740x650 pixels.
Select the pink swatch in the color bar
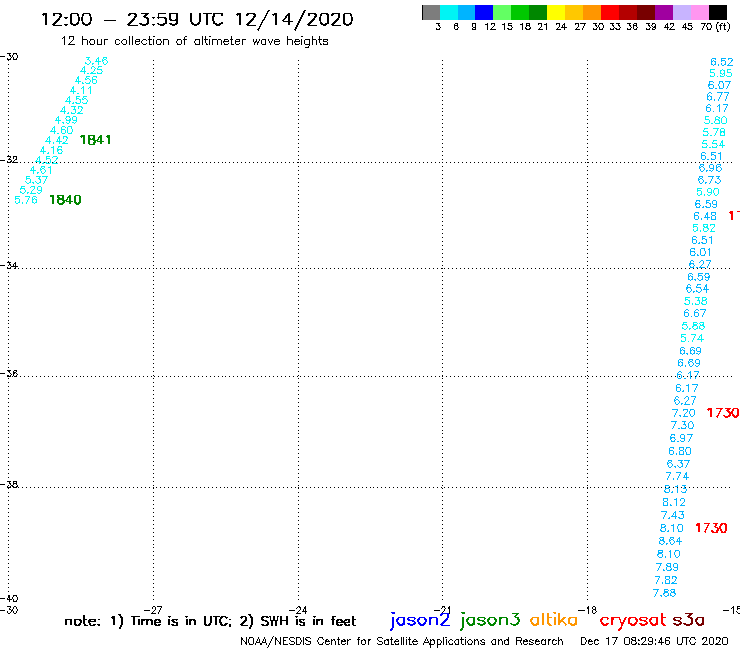click(x=700, y=12)
